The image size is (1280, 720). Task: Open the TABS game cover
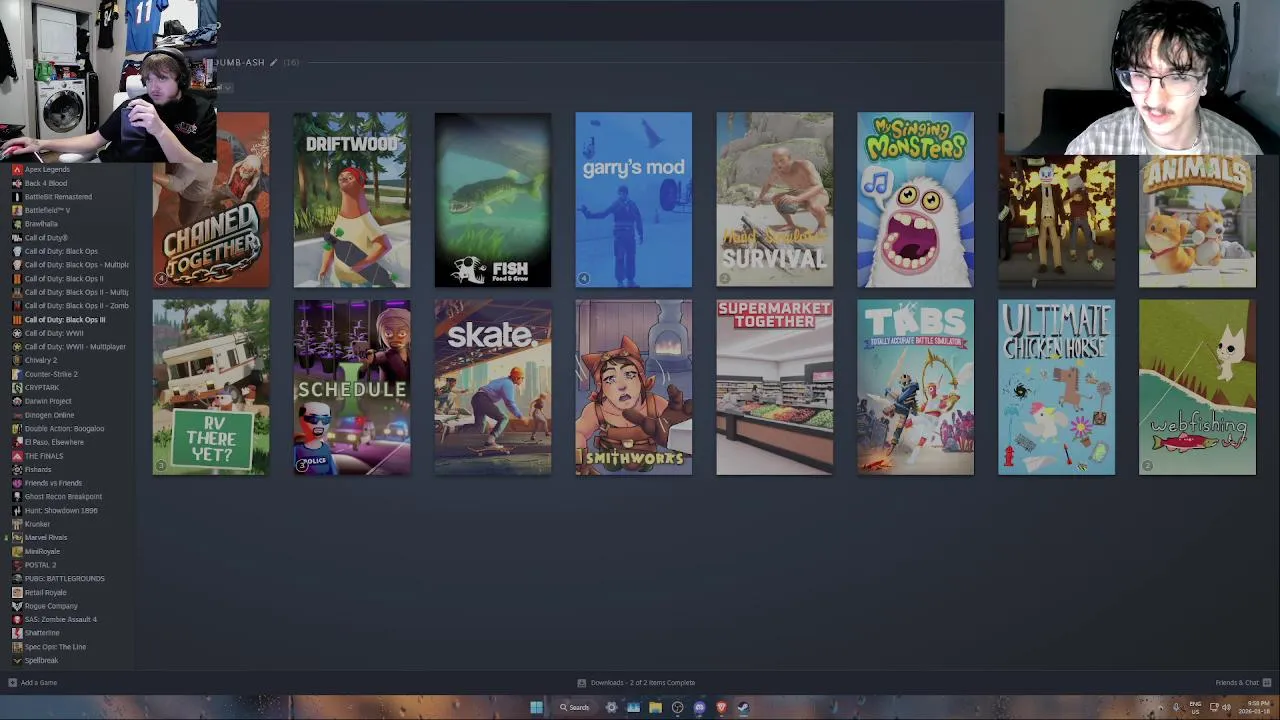[916, 387]
